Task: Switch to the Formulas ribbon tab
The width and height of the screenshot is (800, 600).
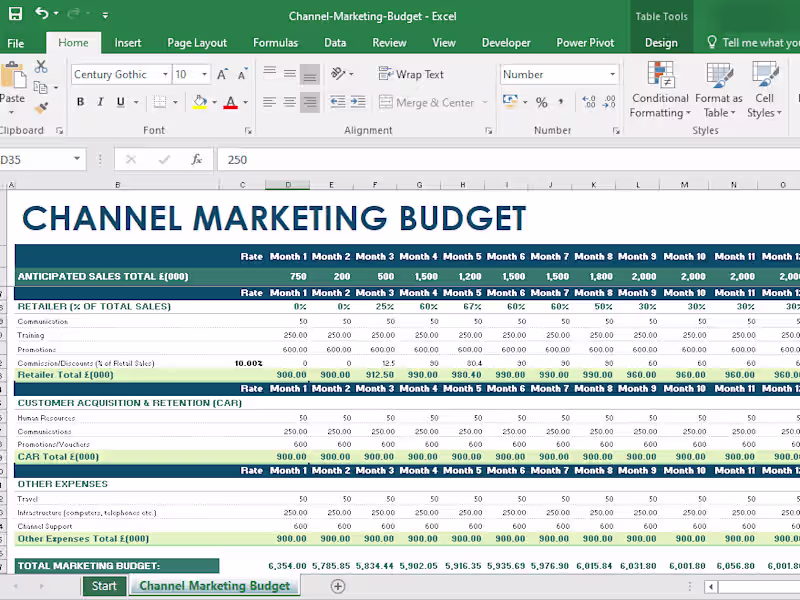Action: 275,43
